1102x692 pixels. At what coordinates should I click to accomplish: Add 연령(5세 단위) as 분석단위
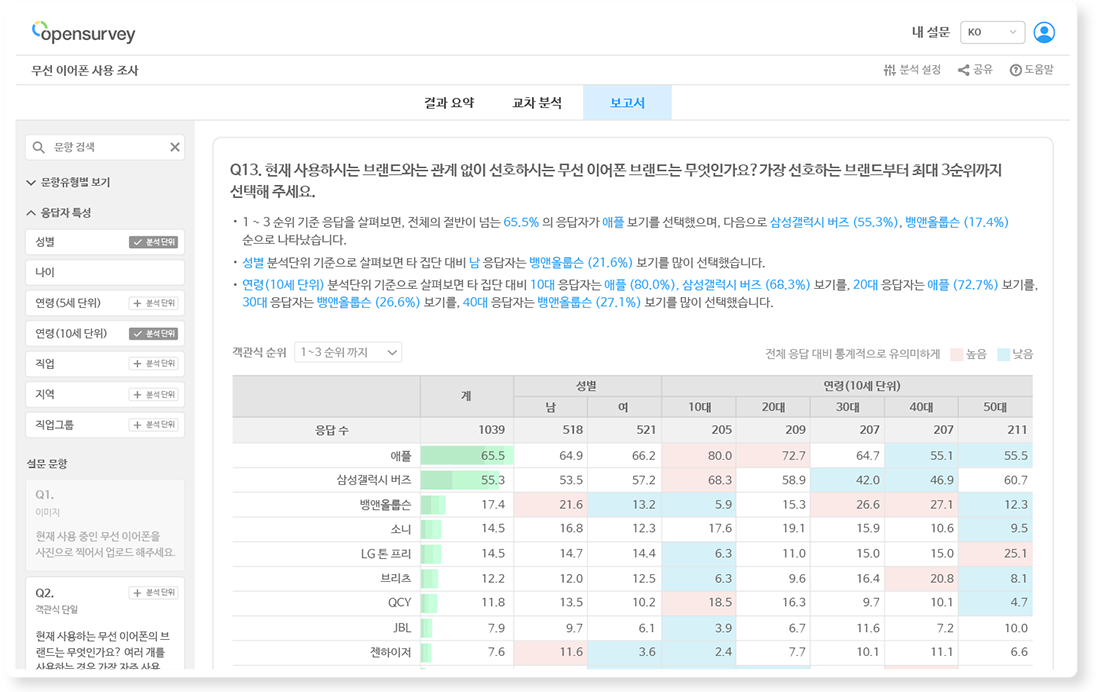pyautogui.click(x=153, y=303)
